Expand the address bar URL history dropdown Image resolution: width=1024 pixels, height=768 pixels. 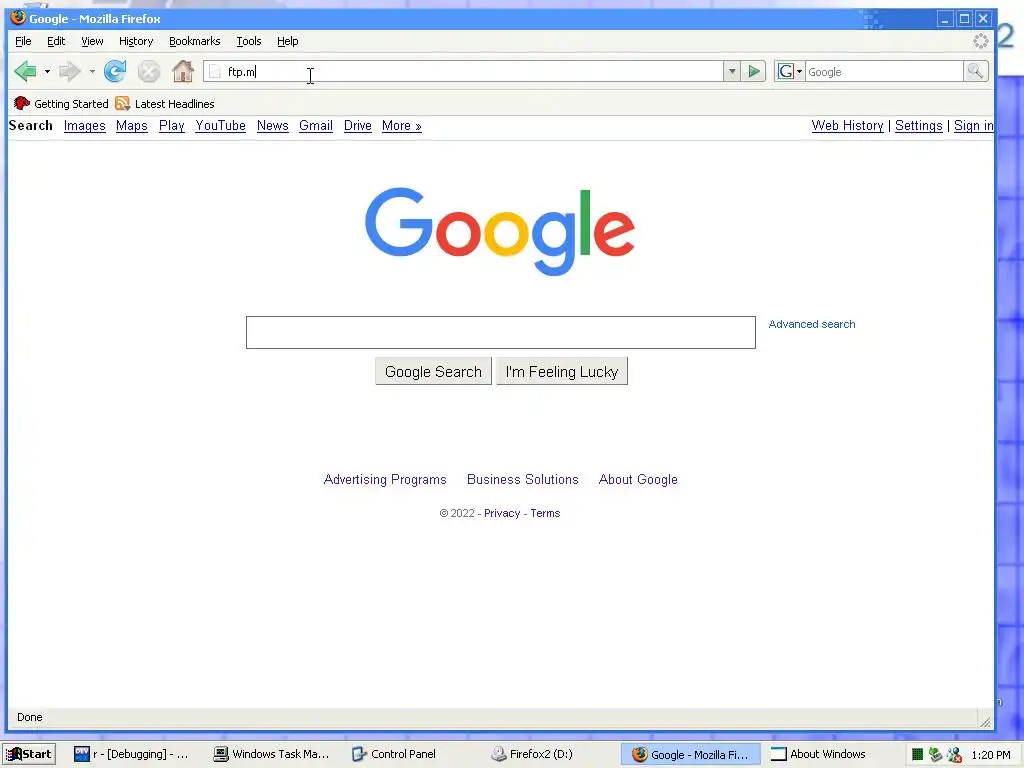pos(732,71)
